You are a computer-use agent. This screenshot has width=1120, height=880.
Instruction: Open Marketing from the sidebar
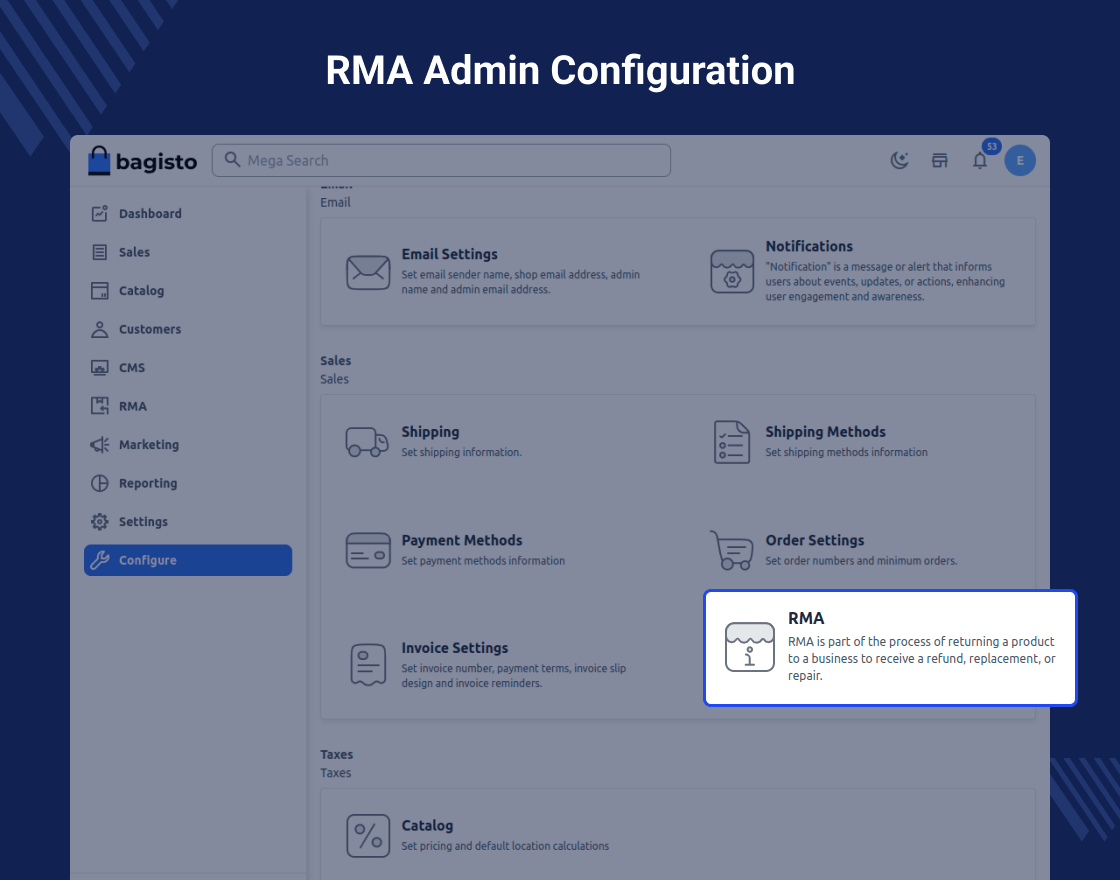pyautogui.click(x=148, y=445)
